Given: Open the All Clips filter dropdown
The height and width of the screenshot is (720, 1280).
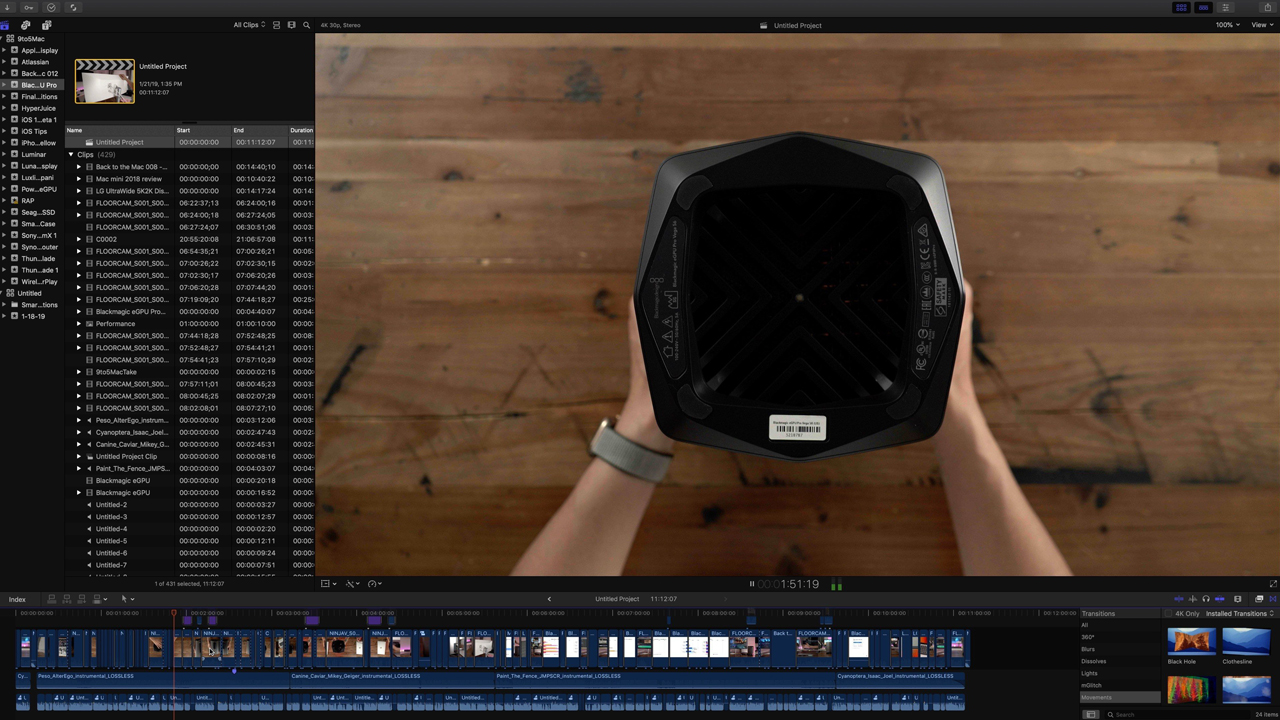Looking at the screenshot, I should [250, 25].
